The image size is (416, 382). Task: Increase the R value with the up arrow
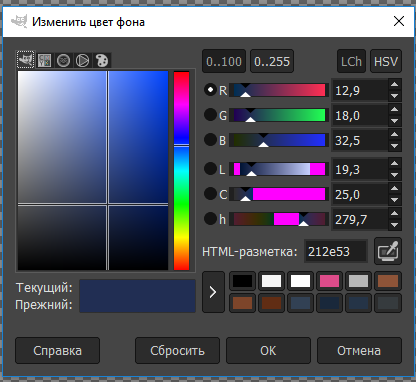pos(395,84)
